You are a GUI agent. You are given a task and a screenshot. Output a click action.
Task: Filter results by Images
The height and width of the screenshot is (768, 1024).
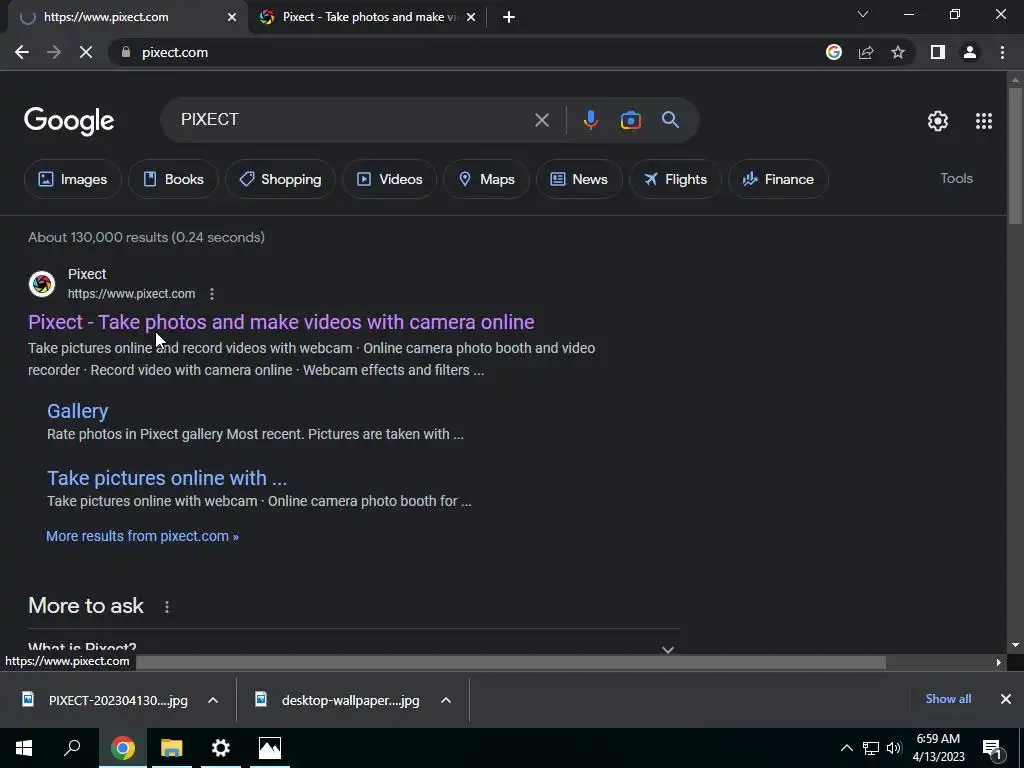(72, 179)
